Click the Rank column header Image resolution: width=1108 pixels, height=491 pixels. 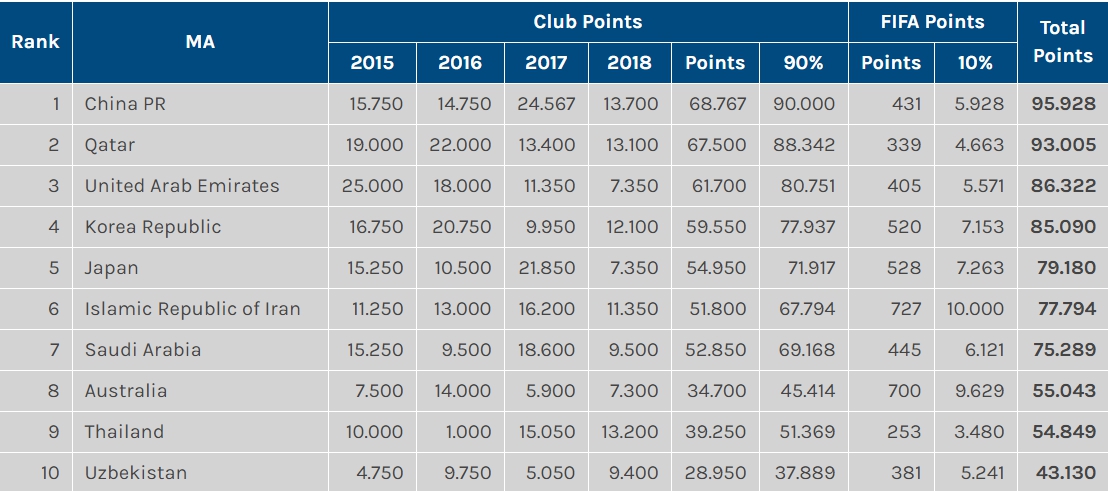[35, 42]
